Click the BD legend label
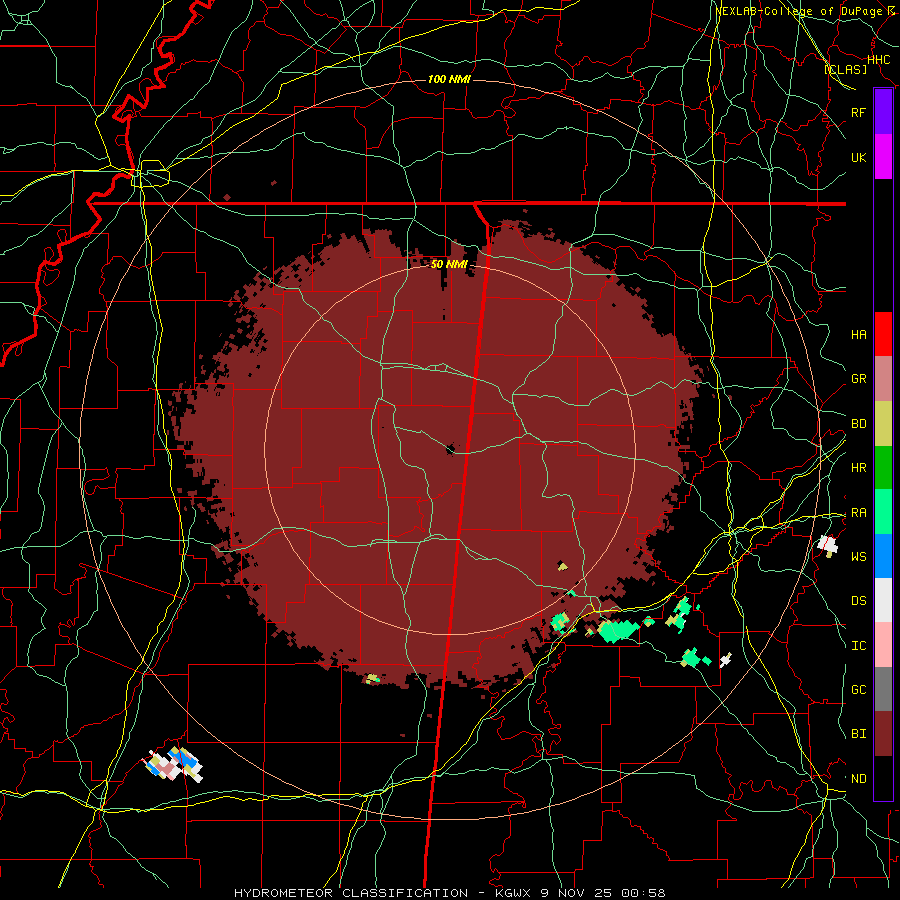This screenshot has height=900, width=900. pos(858,424)
